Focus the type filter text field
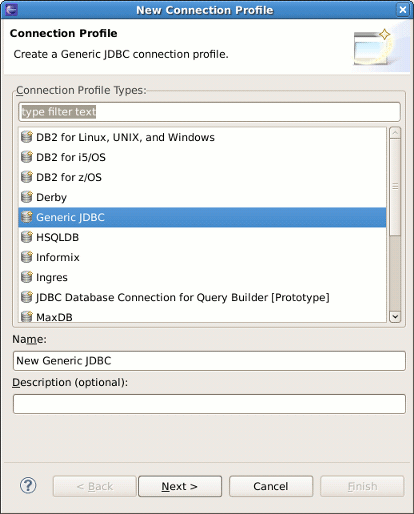Image resolution: width=414 pixels, height=514 pixels. pos(209,112)
